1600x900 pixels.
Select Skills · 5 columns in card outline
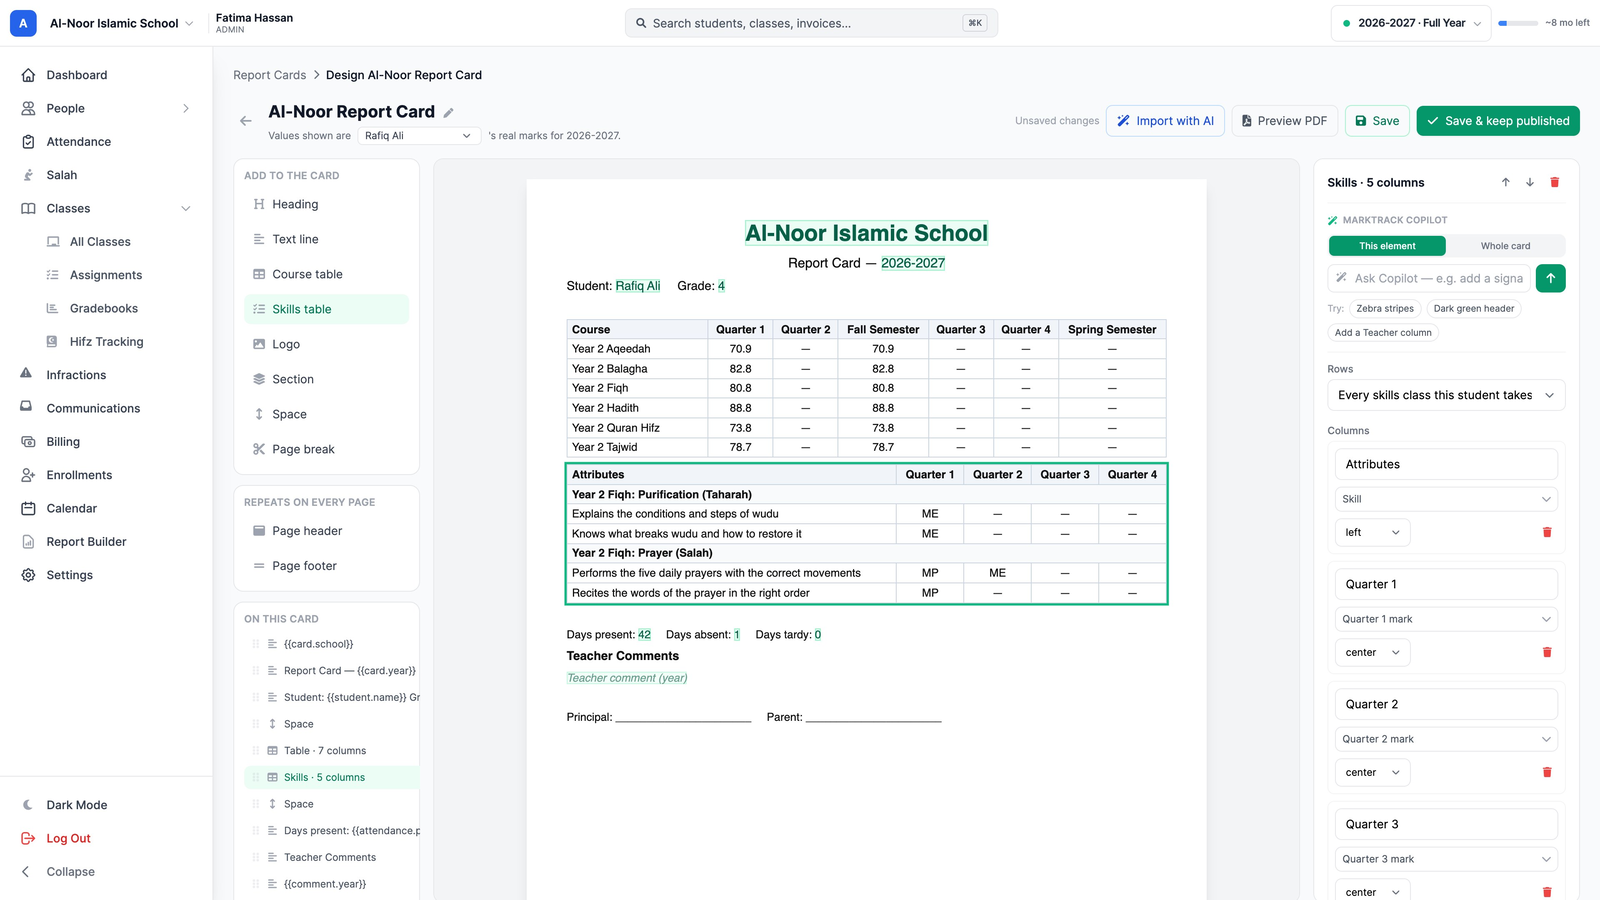coord(331,777)
